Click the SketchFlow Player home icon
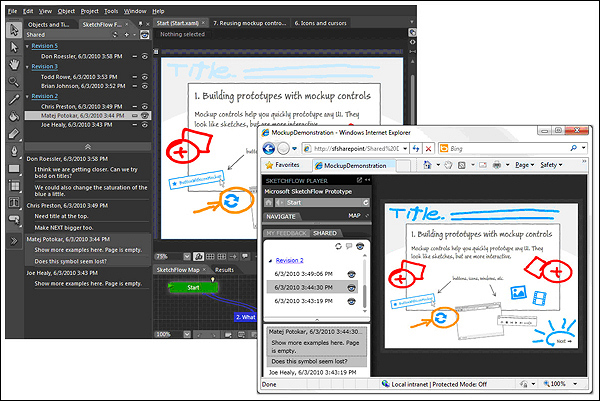Screen dimensions: 600x401 (269, 202)
